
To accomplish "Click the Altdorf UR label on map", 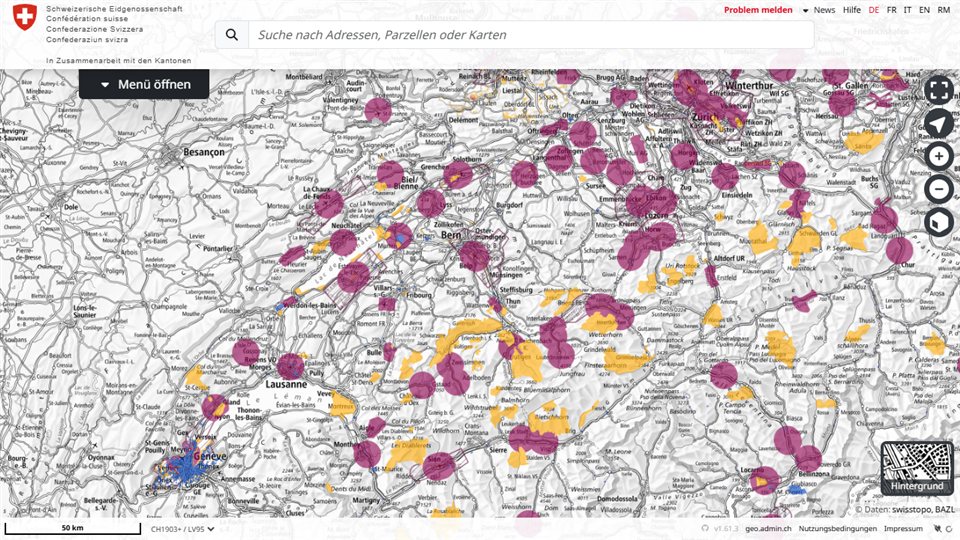I will coord(729,258).
